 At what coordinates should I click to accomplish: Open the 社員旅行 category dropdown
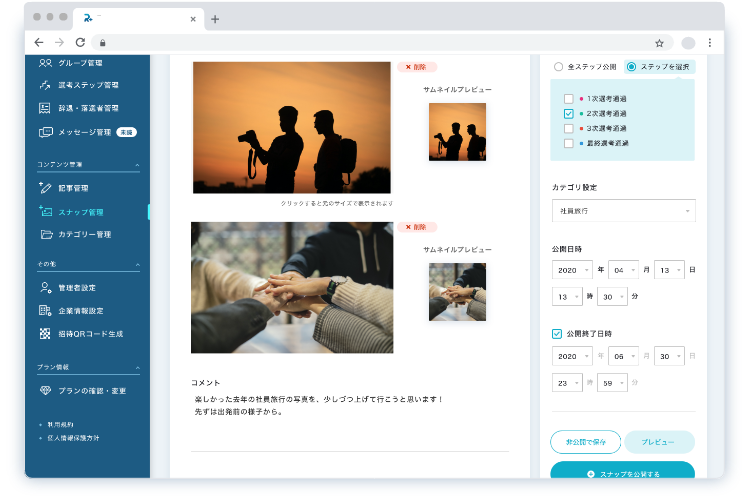coord(623,211)
